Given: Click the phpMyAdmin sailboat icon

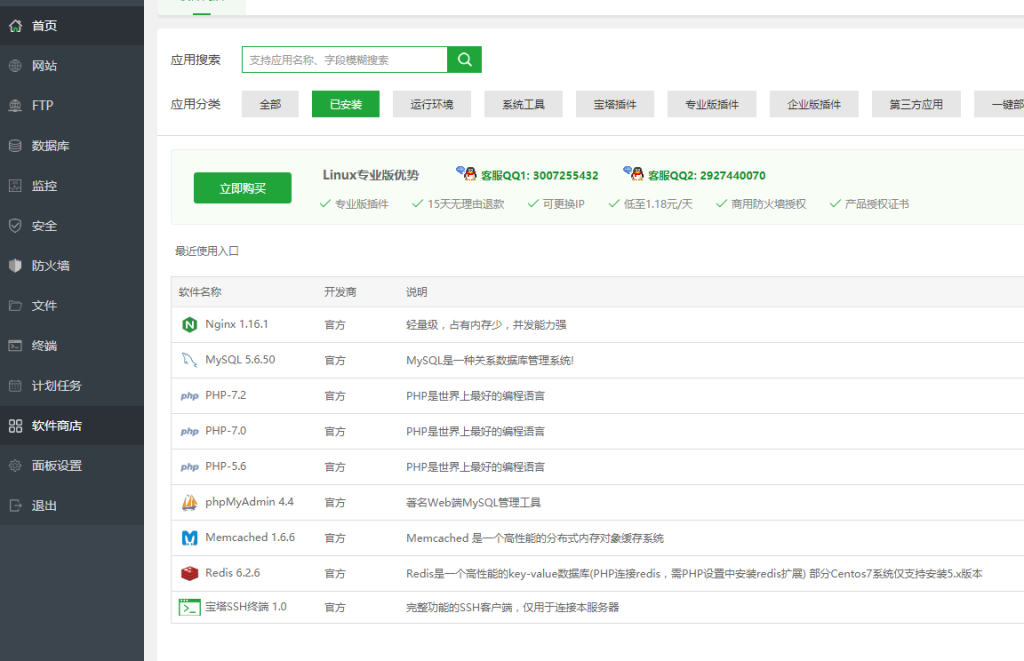Looking at the screenshot, I should (190, 501).
